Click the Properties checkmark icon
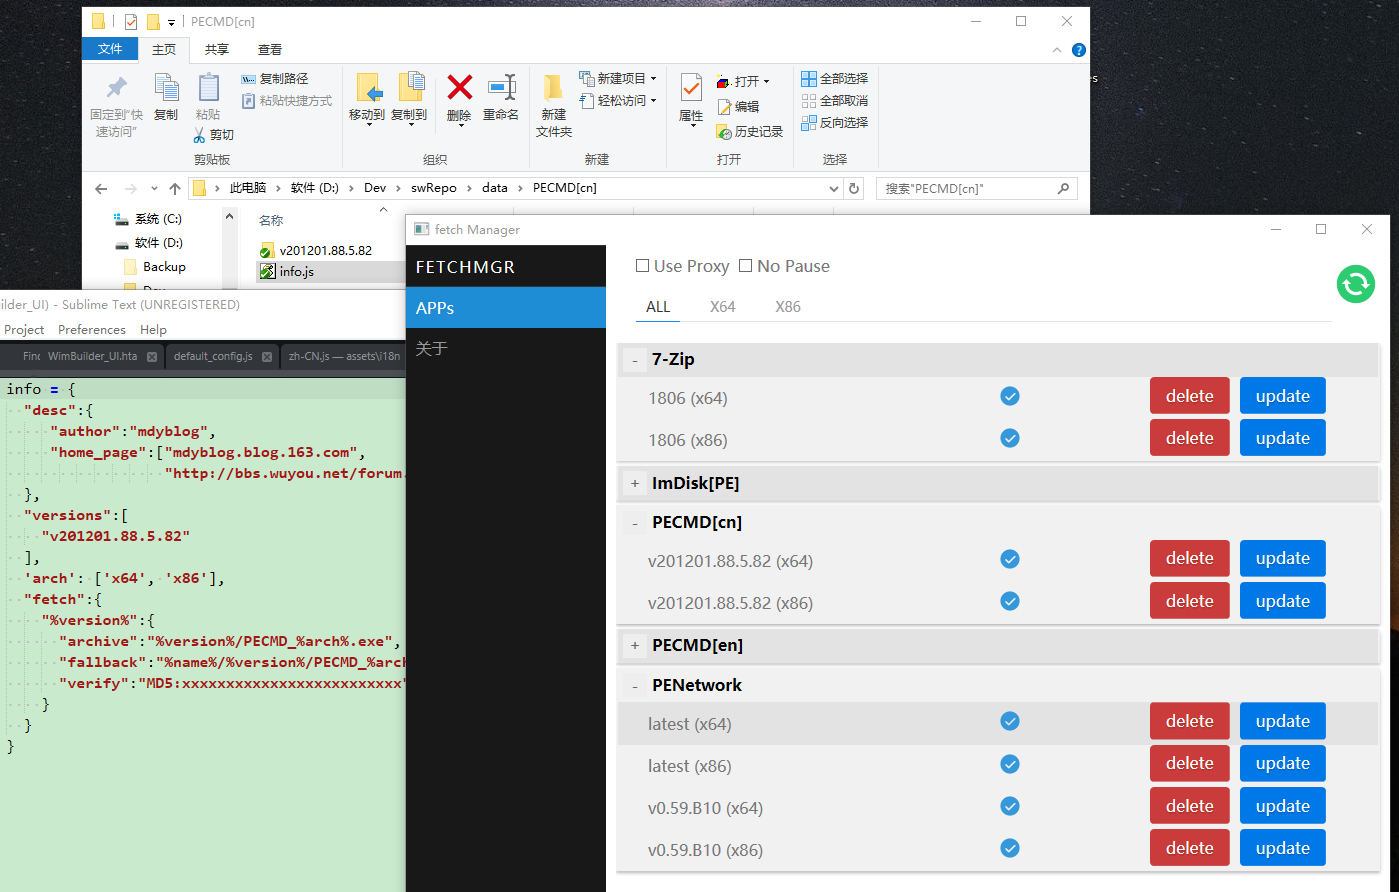 point(691,87)
